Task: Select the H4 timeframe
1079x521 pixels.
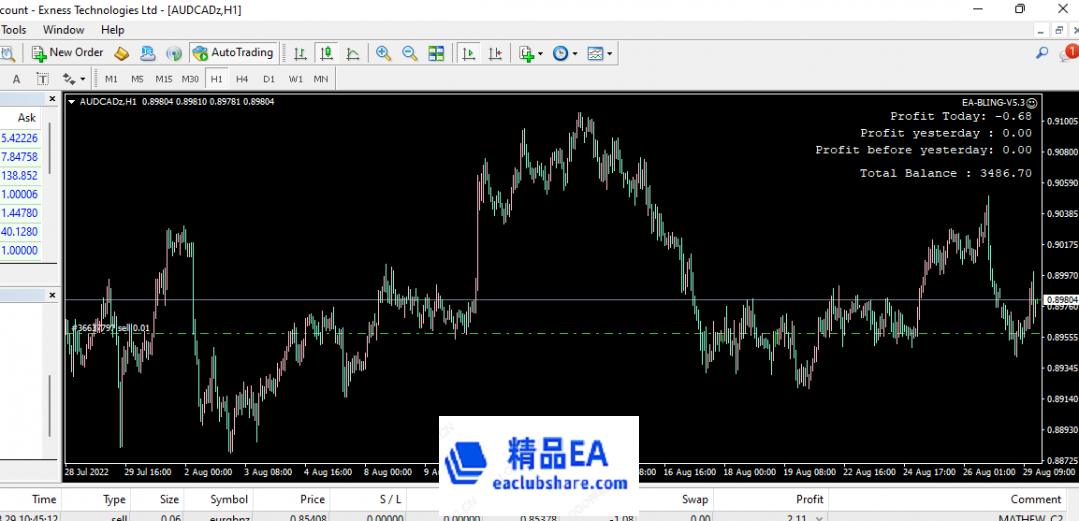Action: click(x=242, y=79)
